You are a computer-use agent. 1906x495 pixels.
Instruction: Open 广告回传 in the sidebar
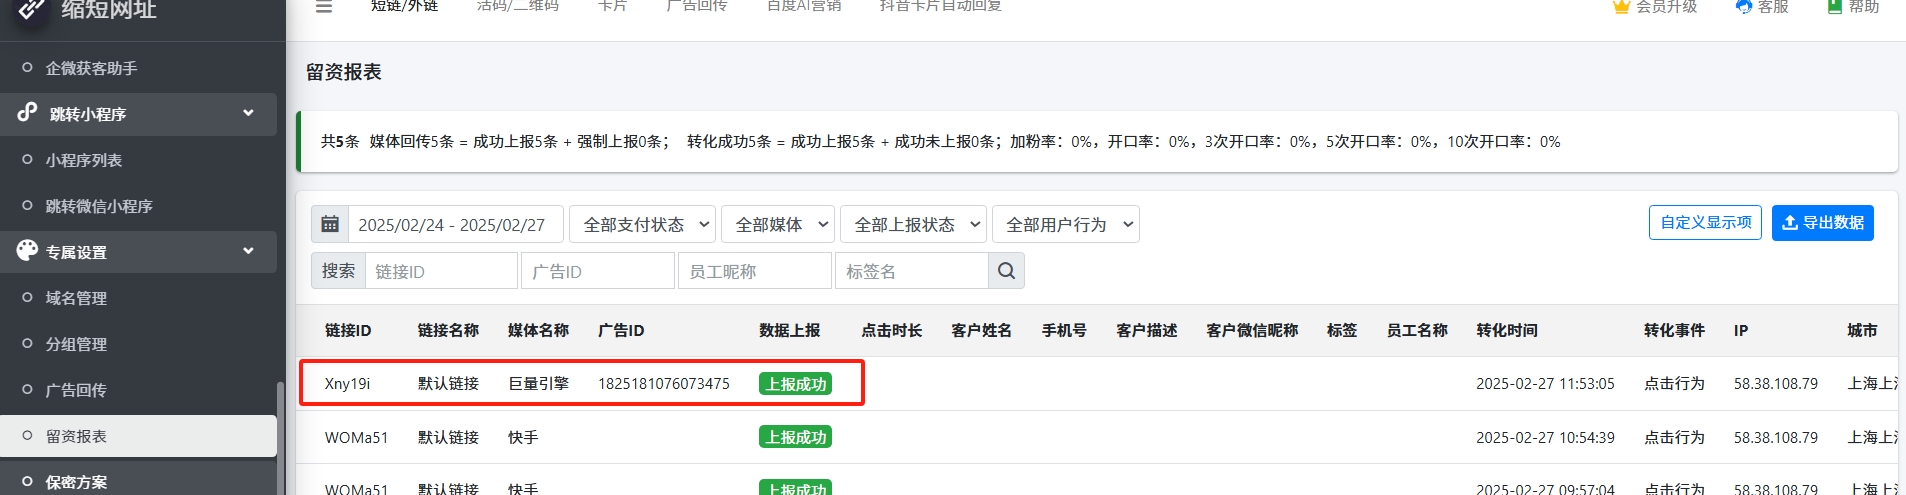pos(76,390)
